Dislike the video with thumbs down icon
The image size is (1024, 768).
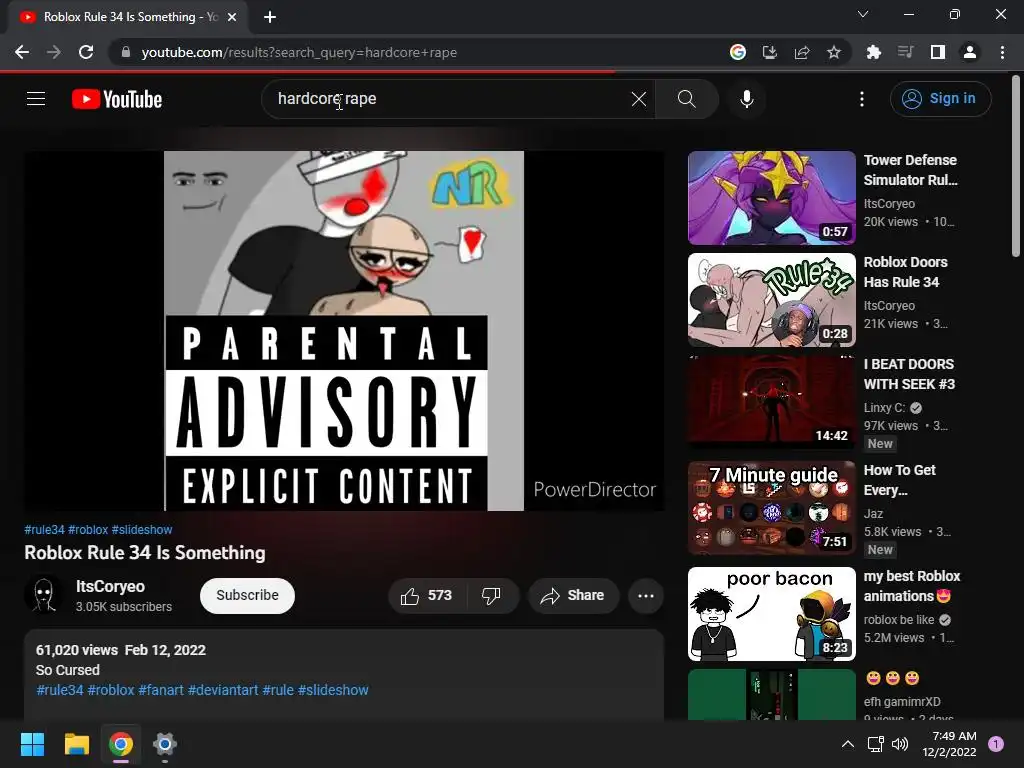[x=492, y=596]
